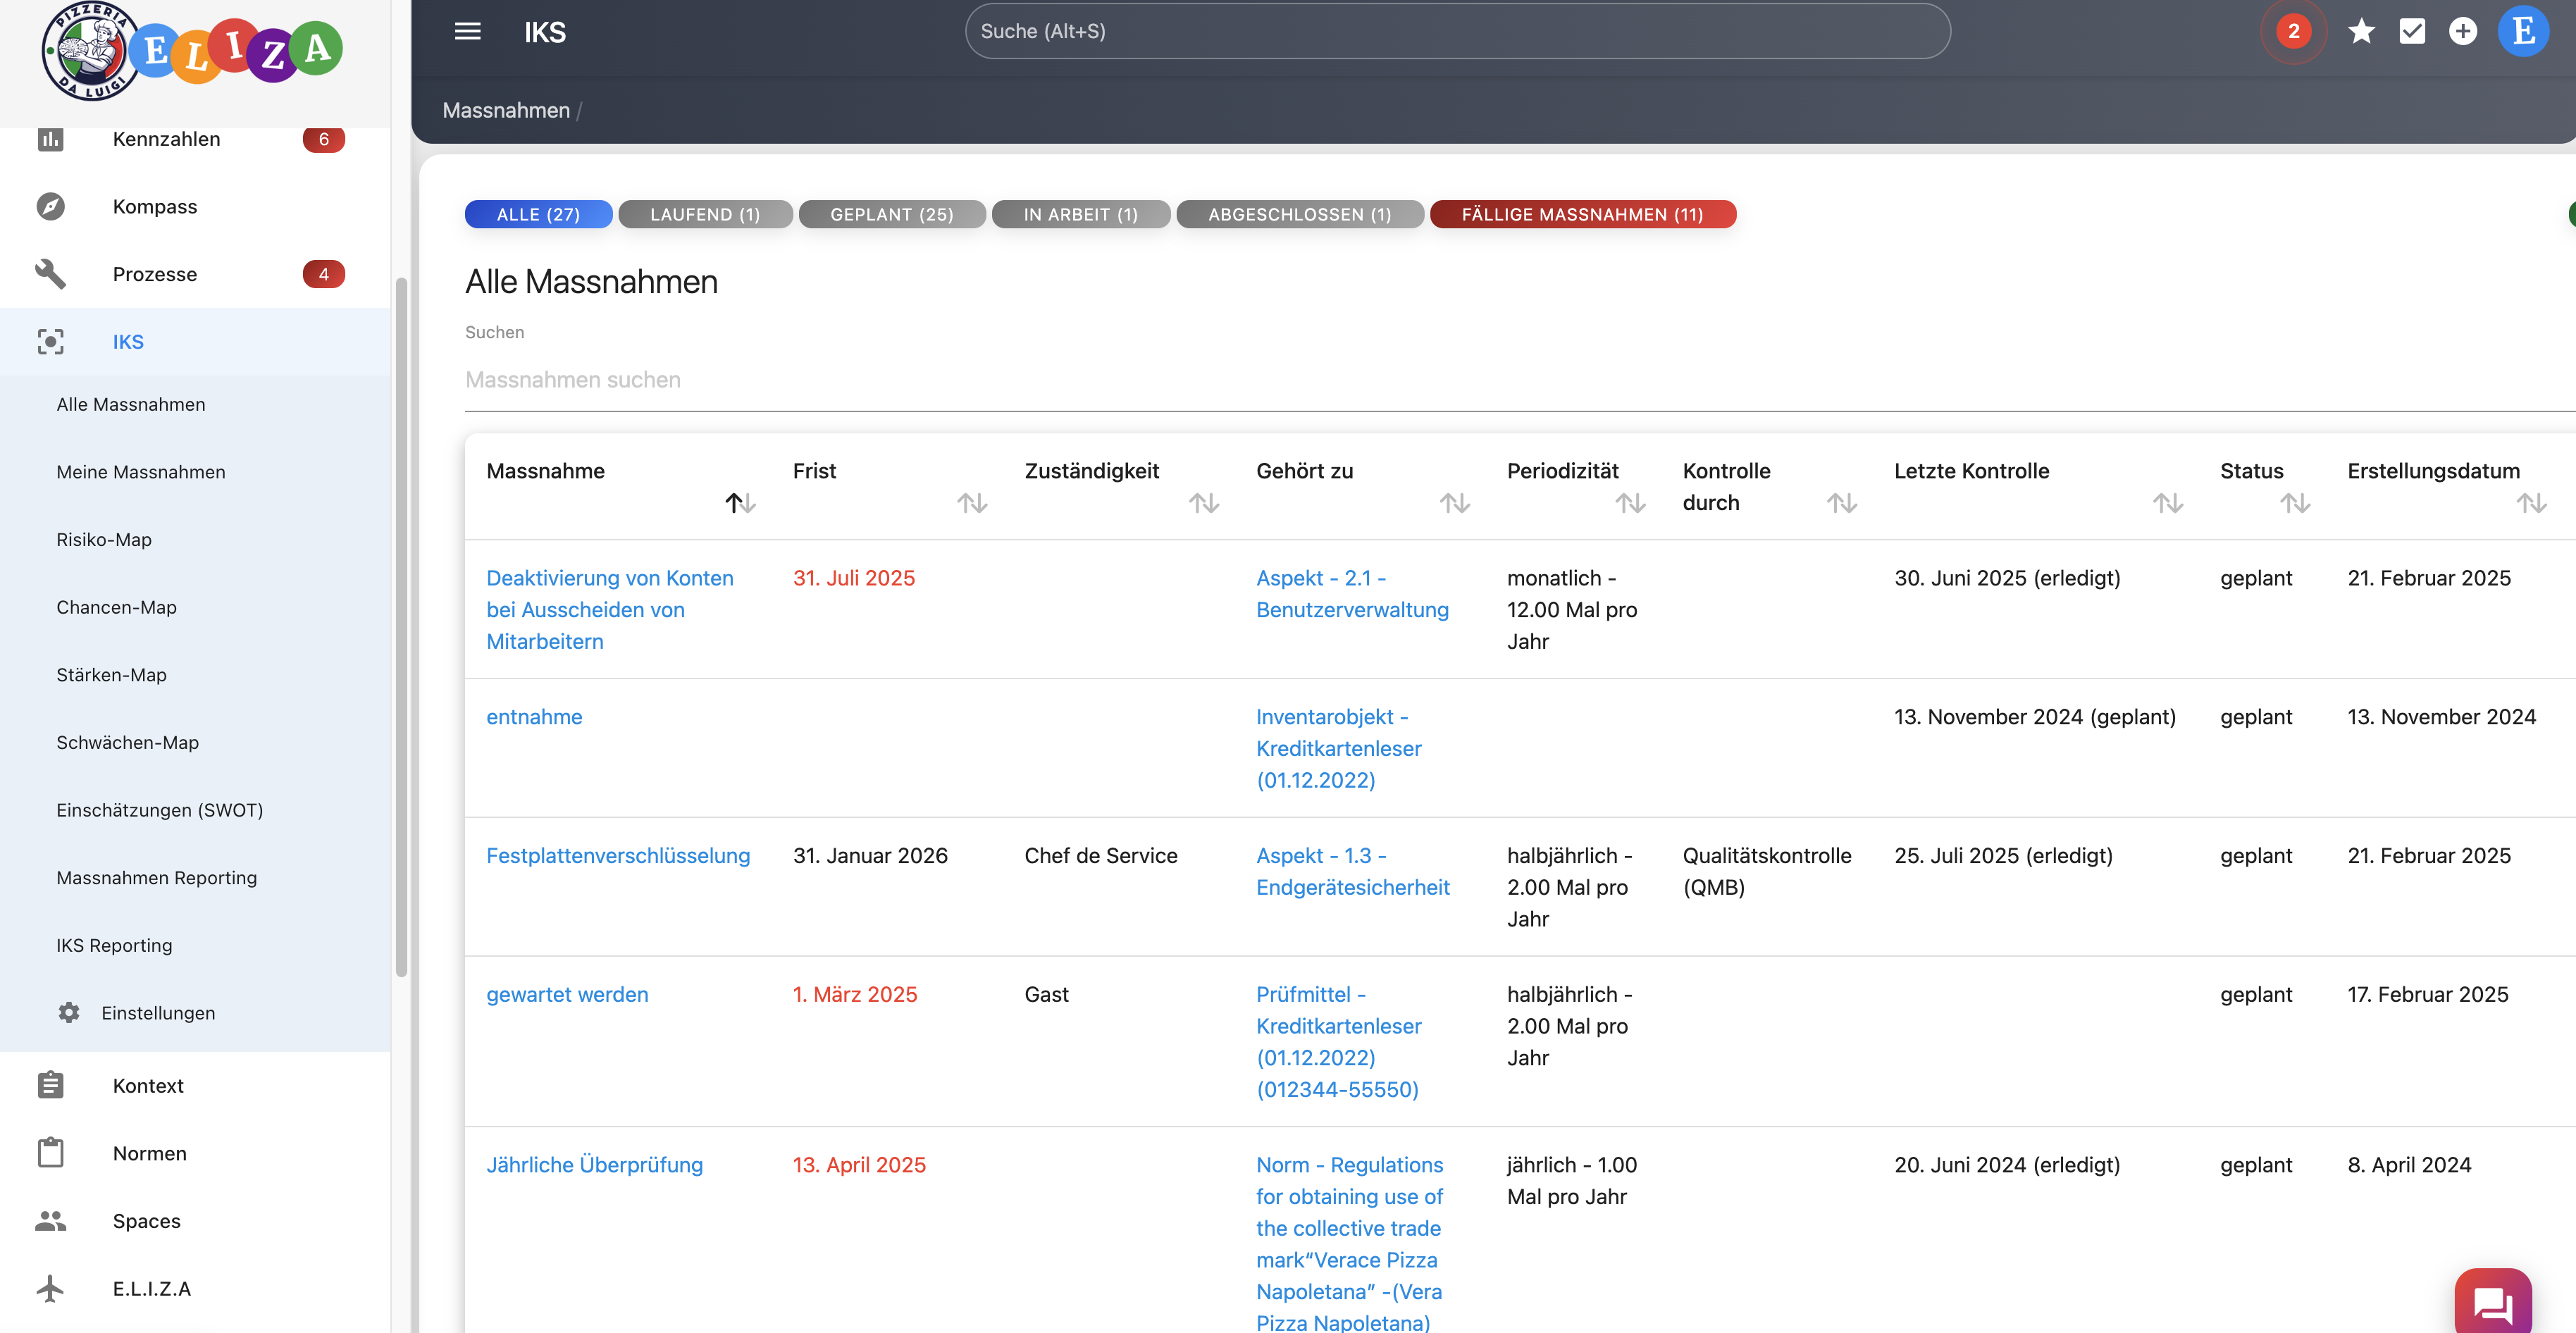Click the star favorites icon
This screenshot has height=1333, width=2576.
pyautogui.click(x=2361, y=32)
